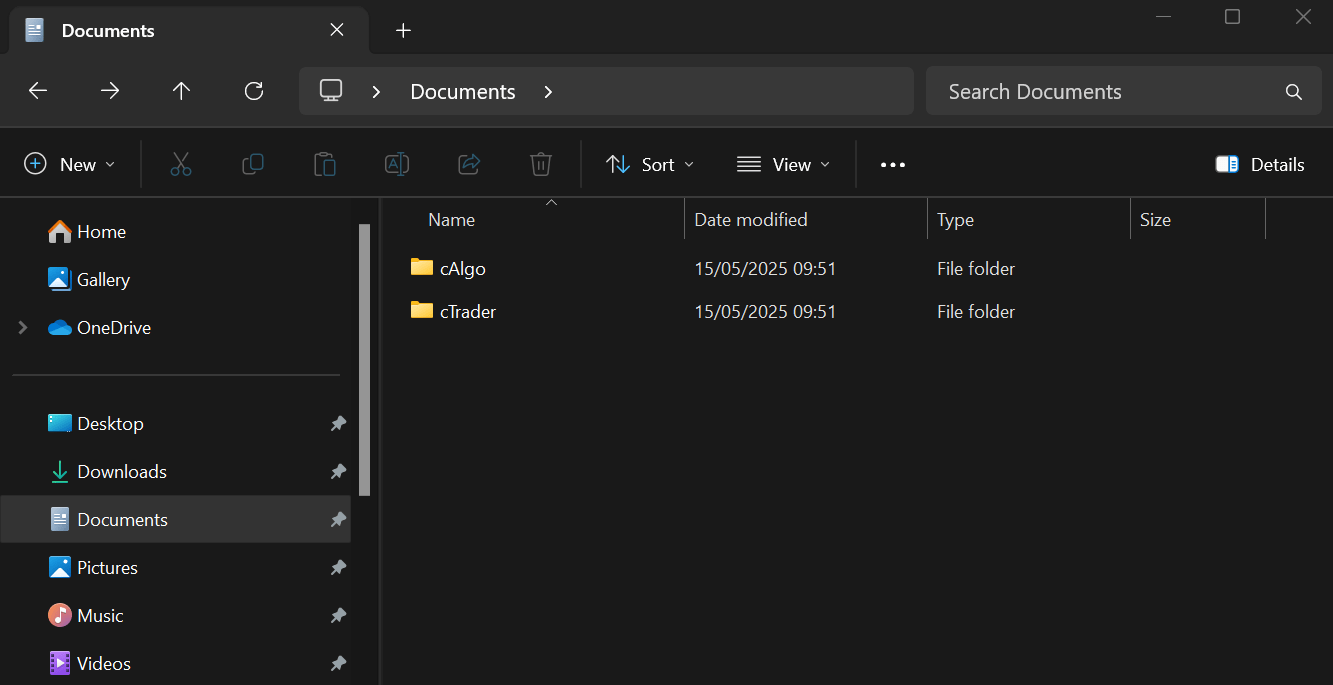
Task: Sort by the Type column header
Action: coord(955,220)
